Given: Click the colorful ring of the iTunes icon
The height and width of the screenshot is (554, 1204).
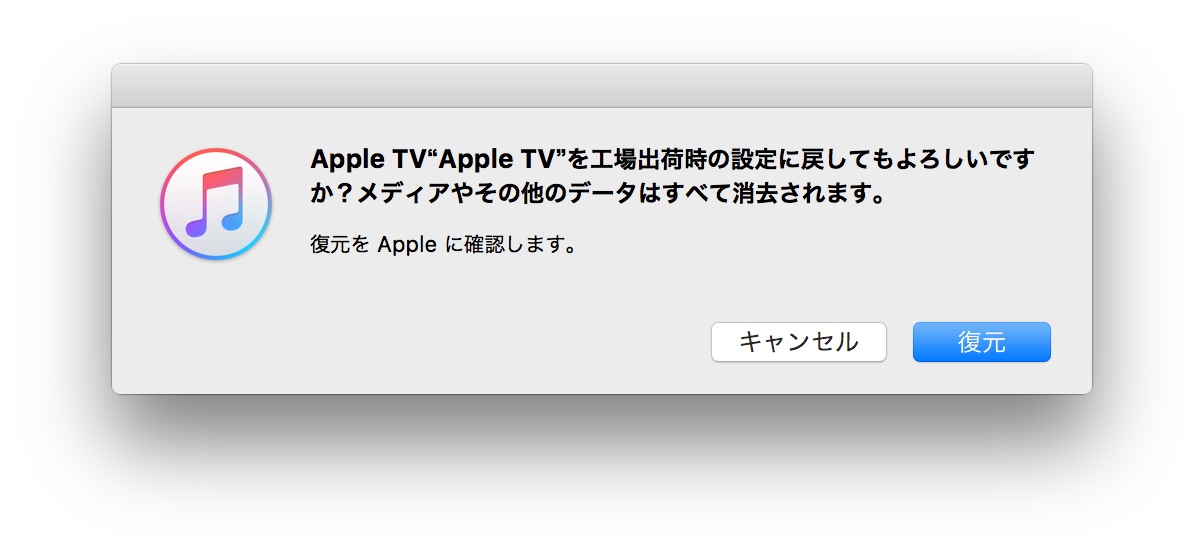Looking at the screenshot, I should click(217, 152).
